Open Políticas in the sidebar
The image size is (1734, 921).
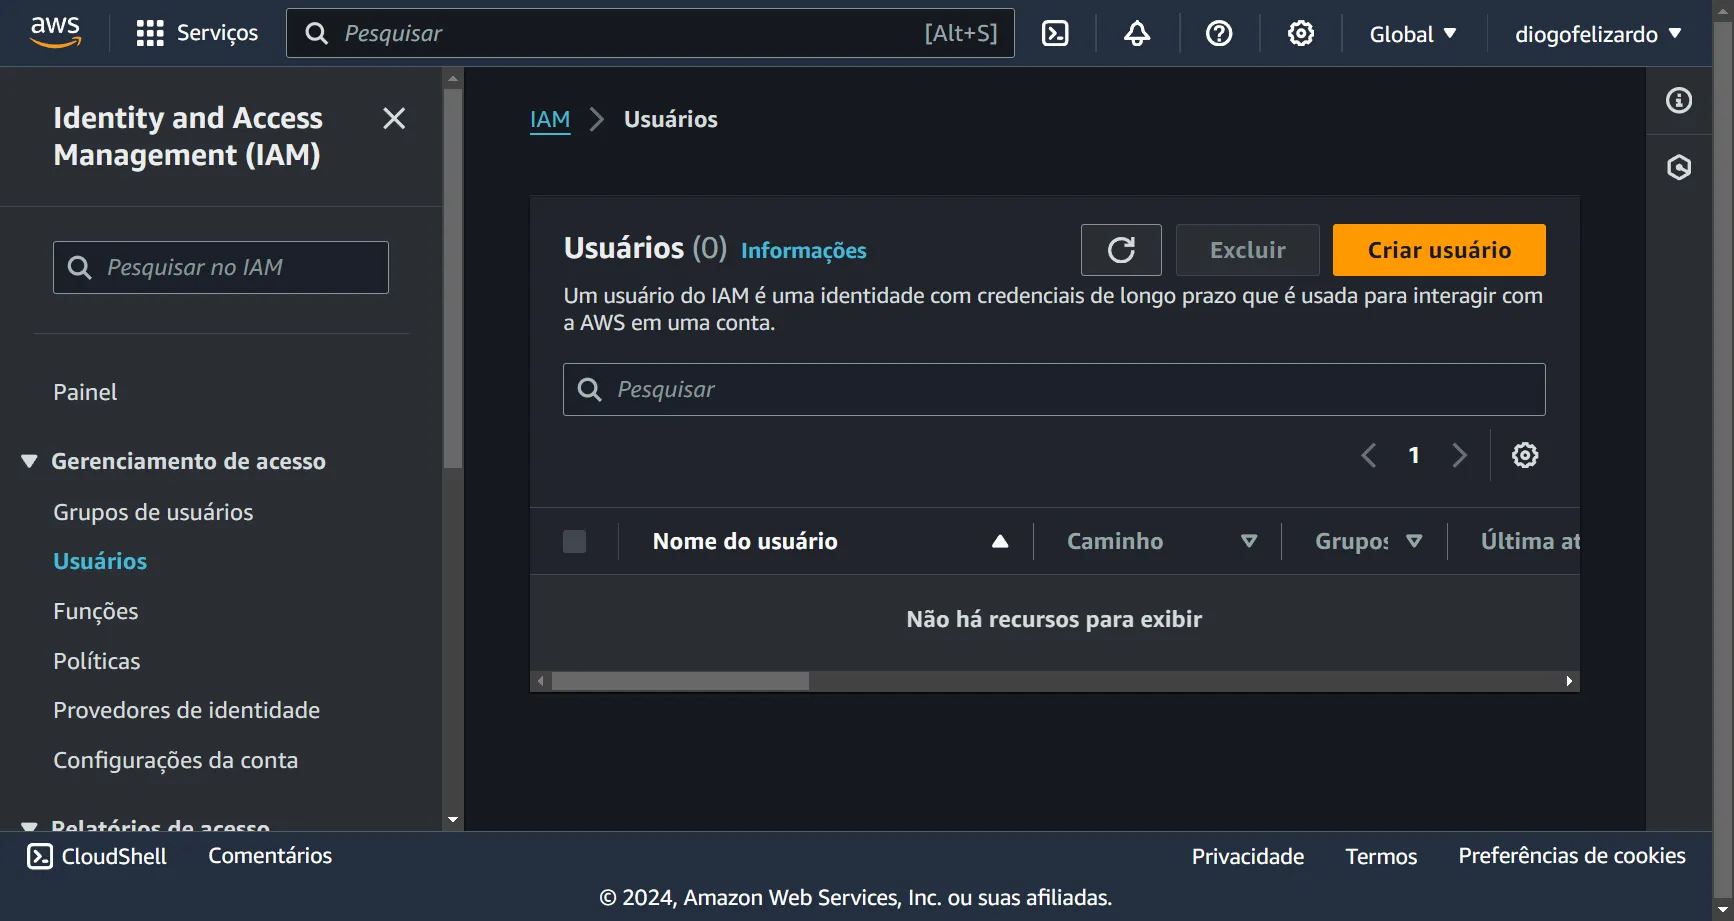click(x=97, y=661)
